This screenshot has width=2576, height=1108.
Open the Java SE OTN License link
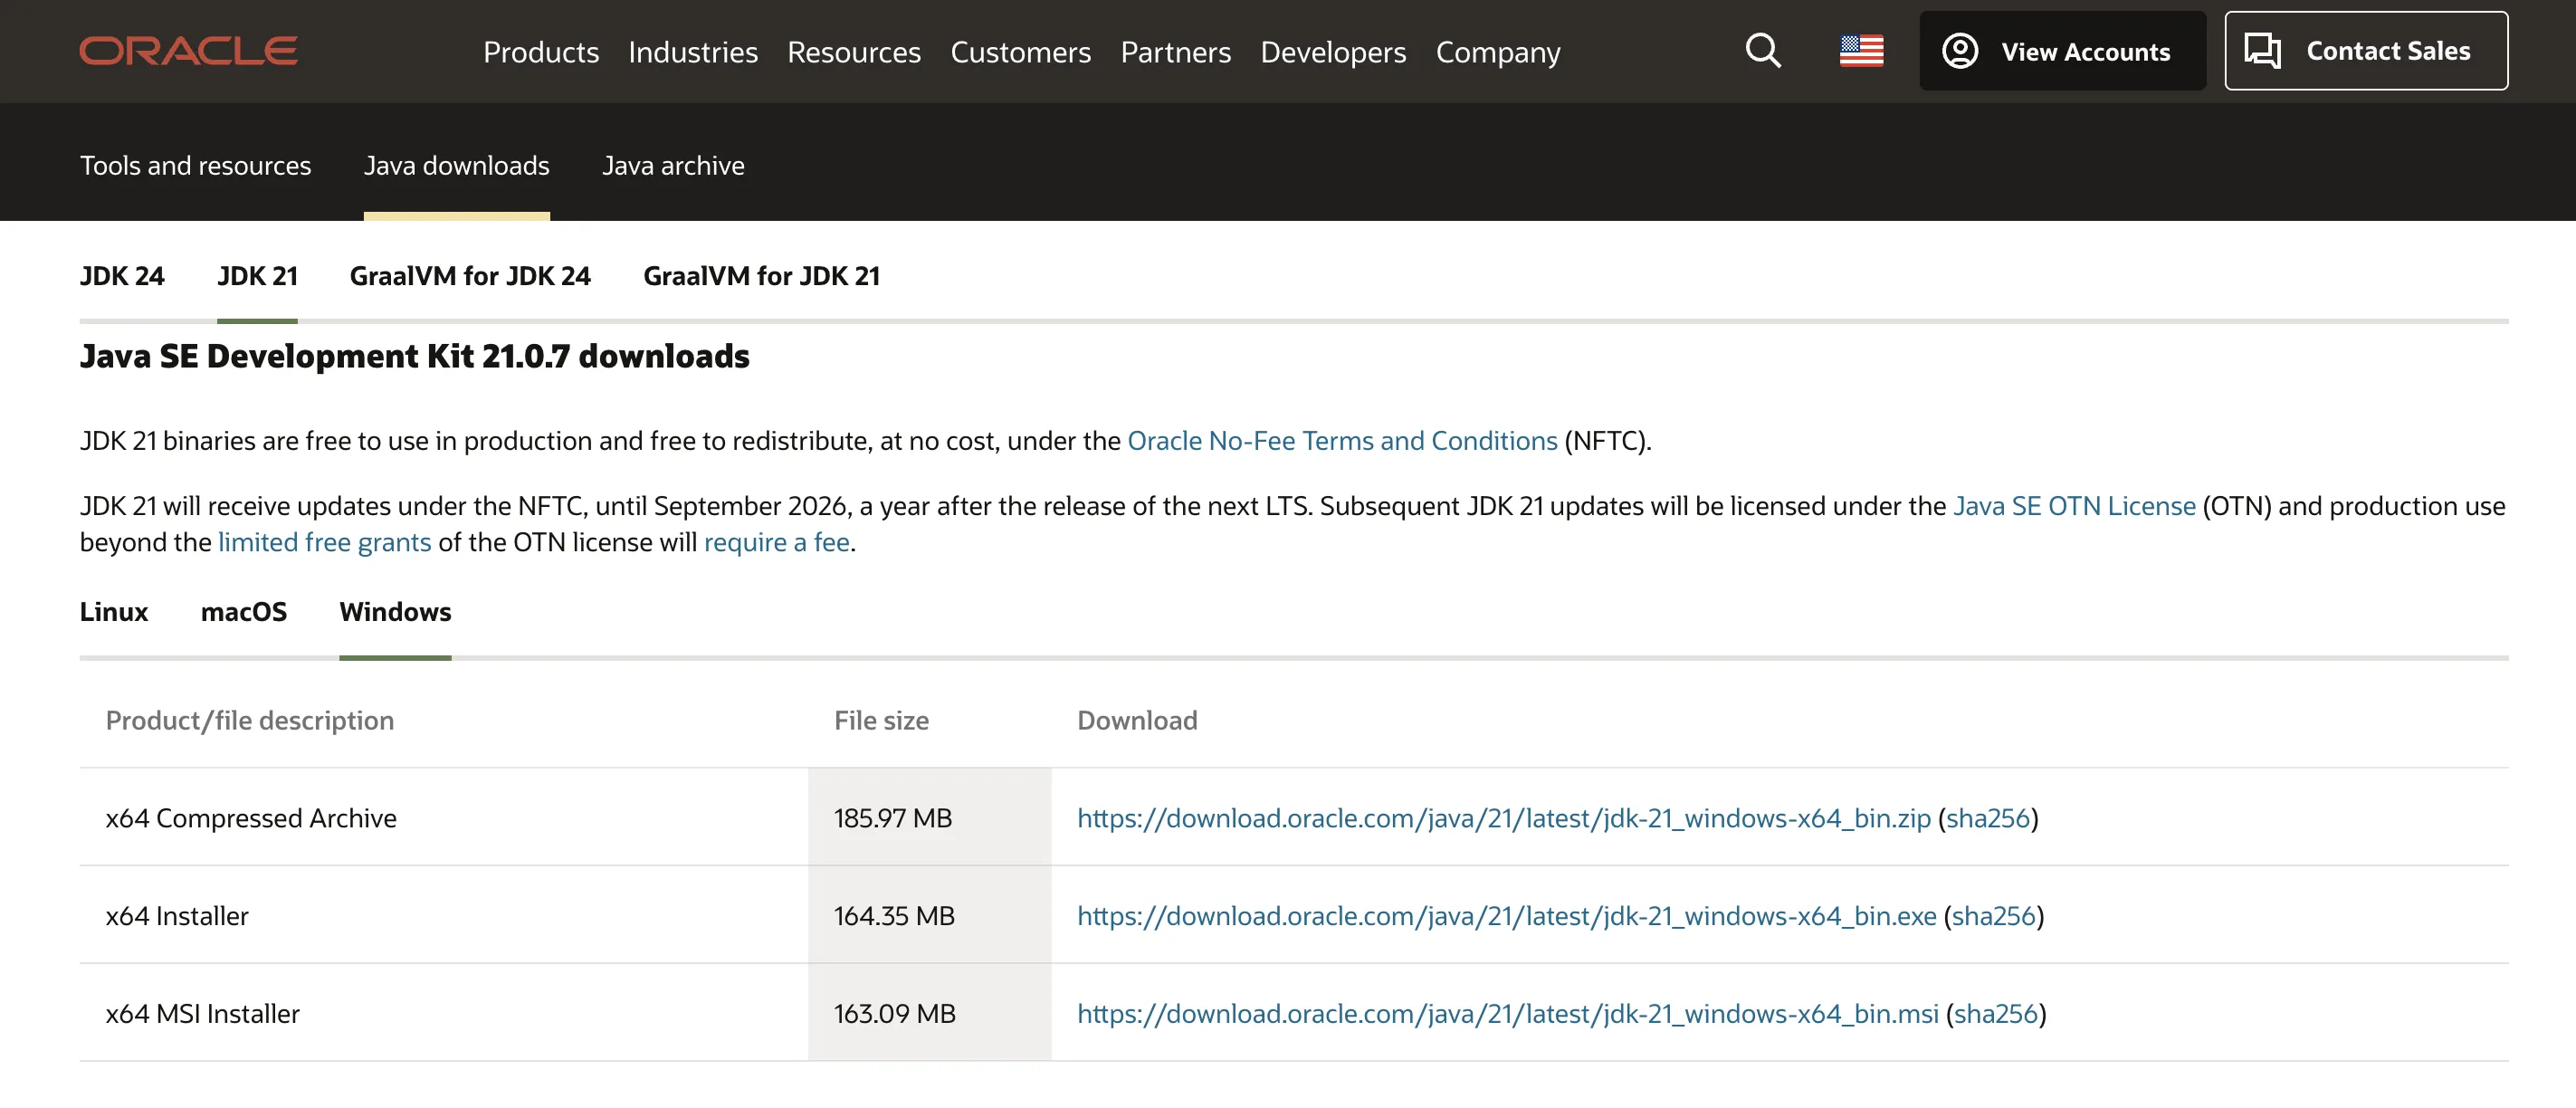pyautogui.click(x=2074, y=506)
